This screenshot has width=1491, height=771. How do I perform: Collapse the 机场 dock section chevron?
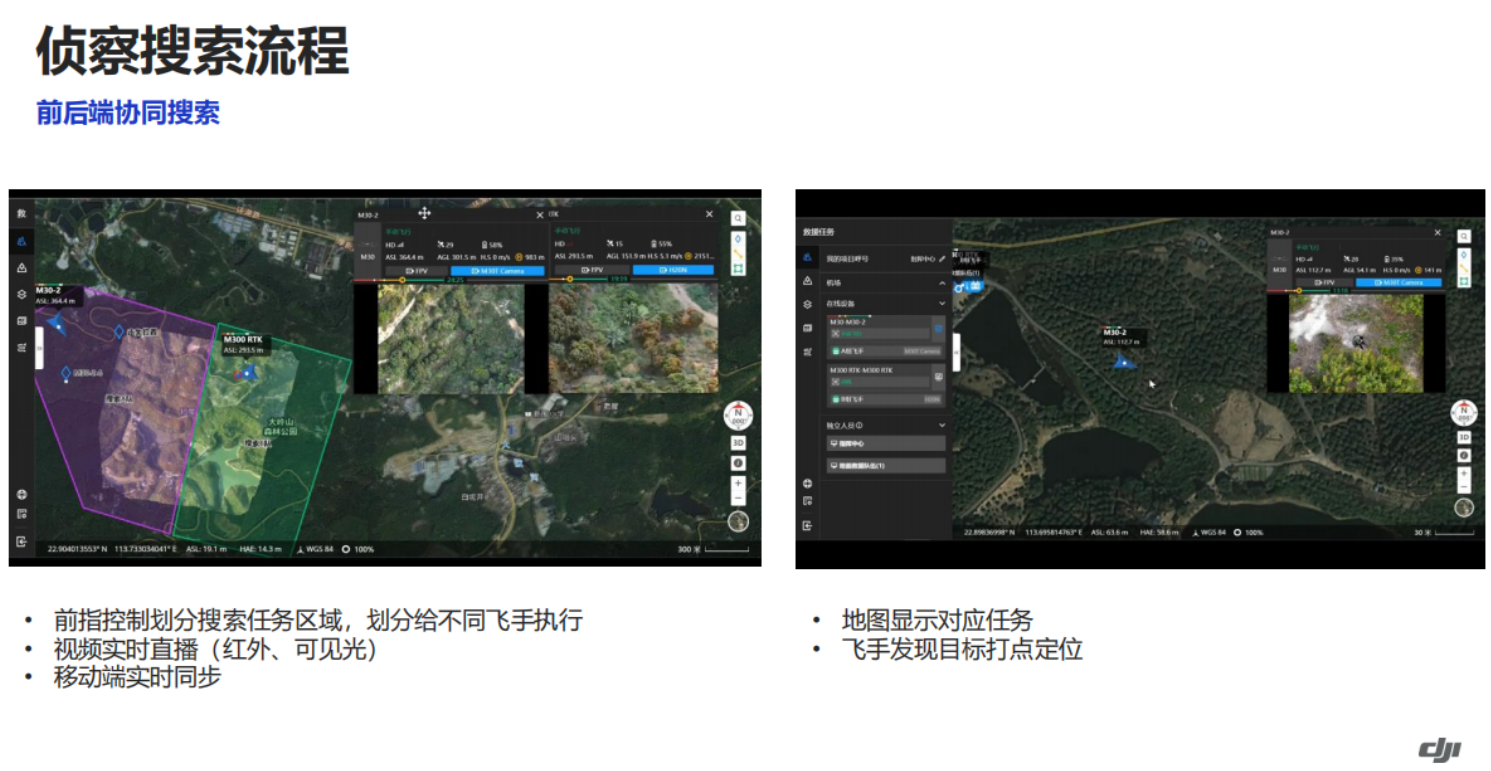pos(942,283)
